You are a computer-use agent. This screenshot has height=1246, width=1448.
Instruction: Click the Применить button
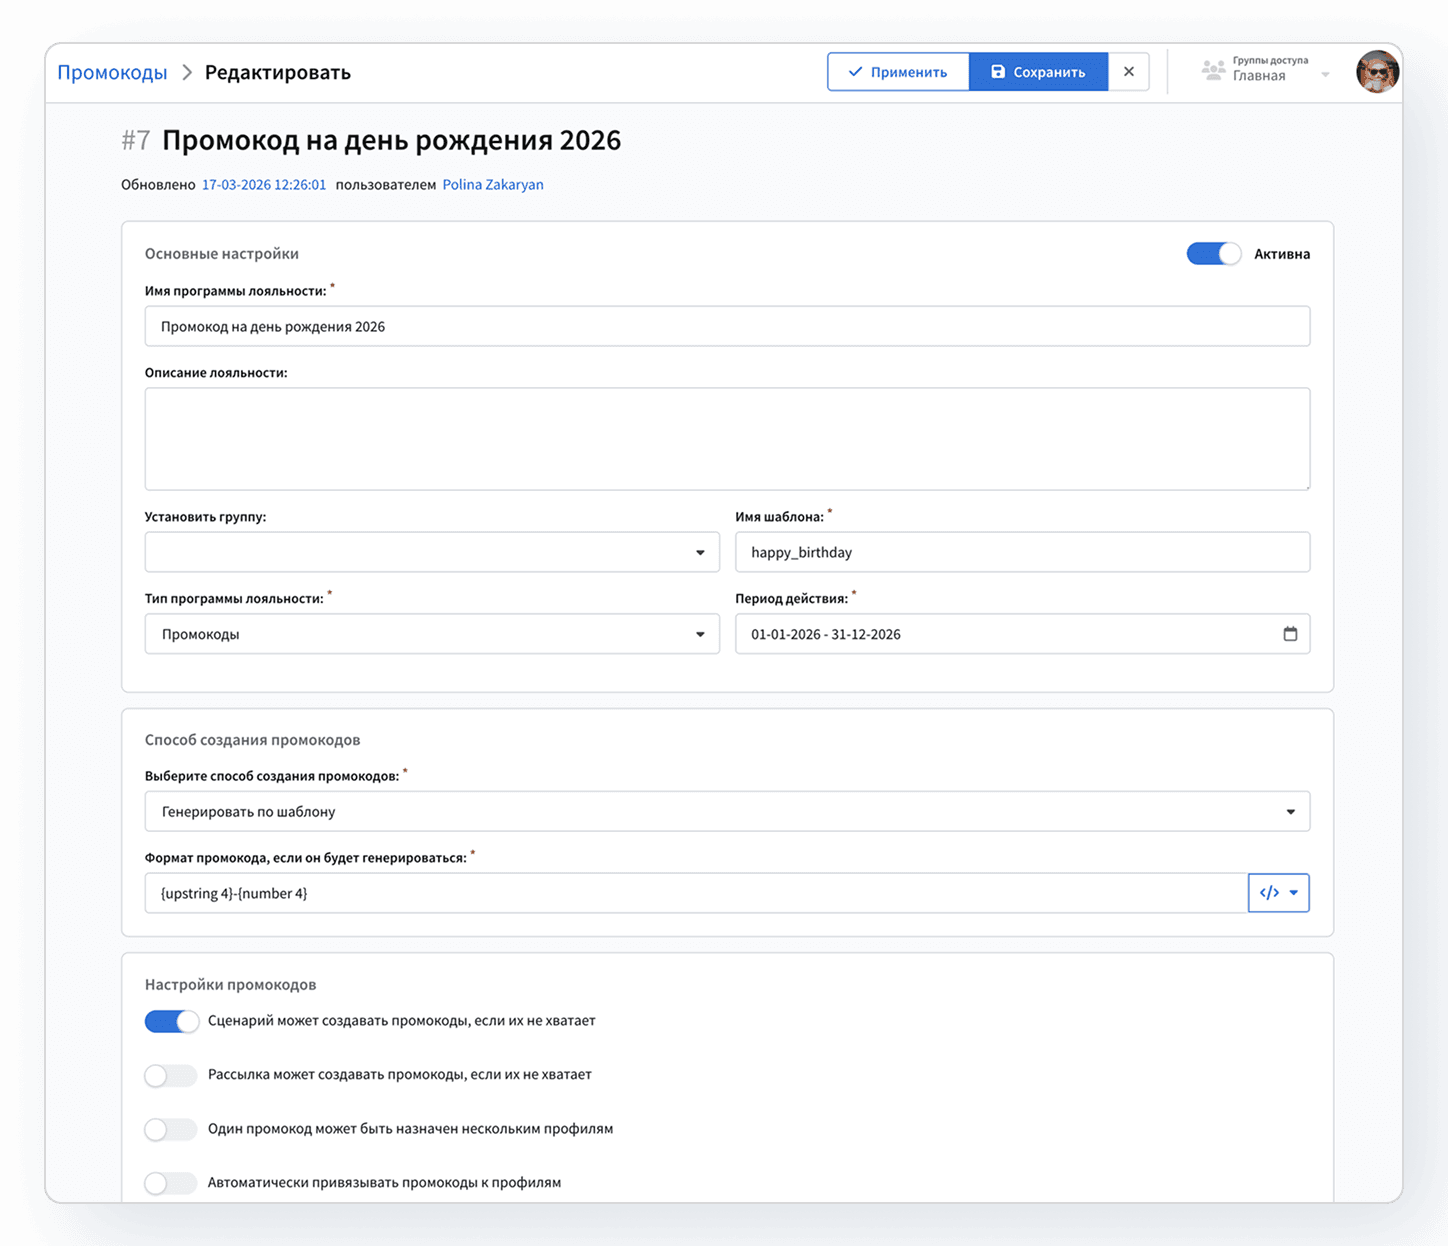(x=897, y=71)
